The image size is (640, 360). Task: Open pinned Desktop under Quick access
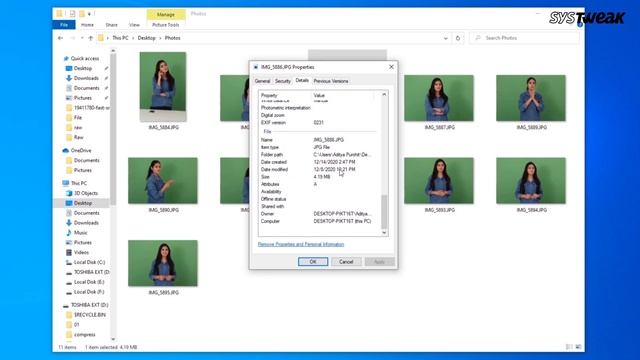pyautogui.click(x=82, y=68)
